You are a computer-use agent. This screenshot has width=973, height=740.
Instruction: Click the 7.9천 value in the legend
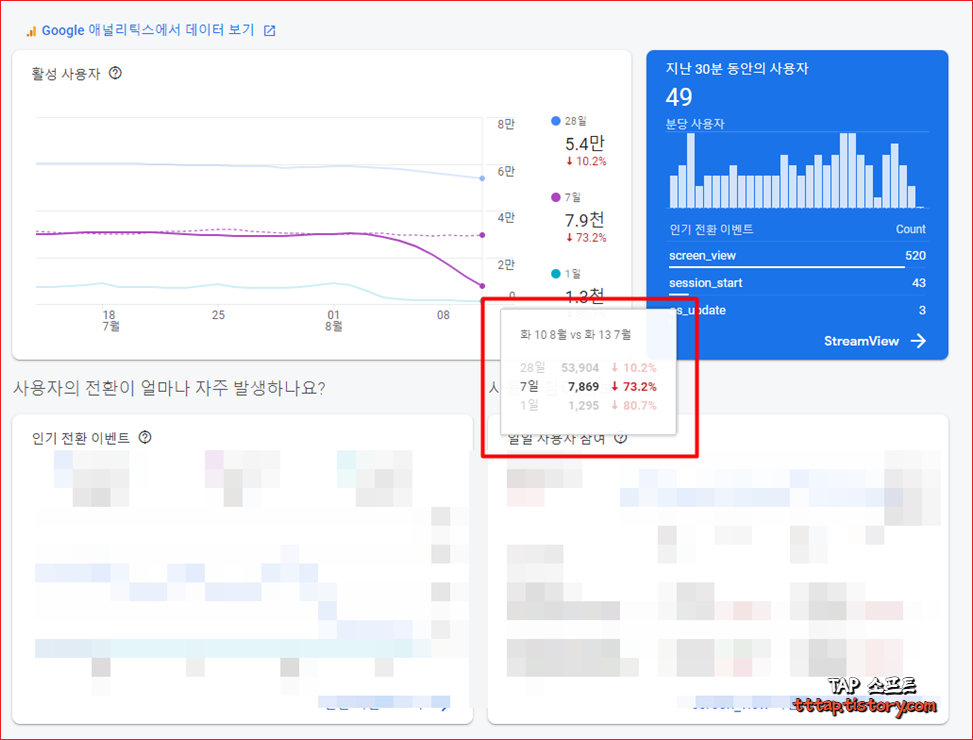[585, 220]
